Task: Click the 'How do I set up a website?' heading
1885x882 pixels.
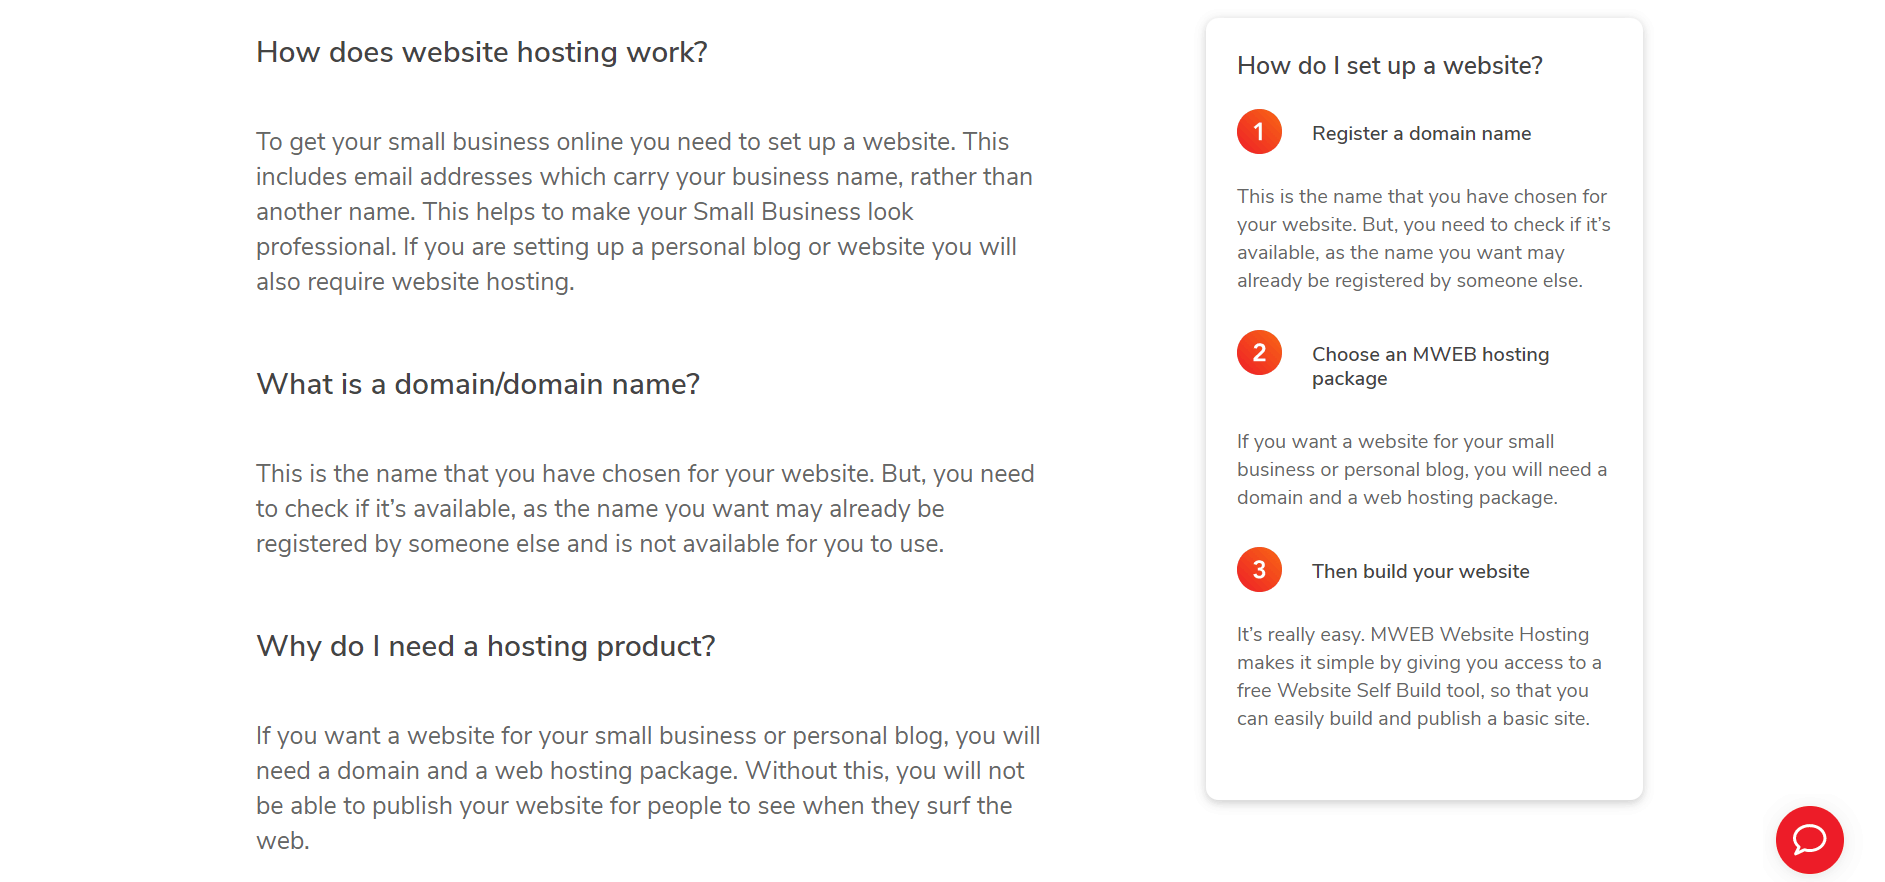Action: [1389, 66]
